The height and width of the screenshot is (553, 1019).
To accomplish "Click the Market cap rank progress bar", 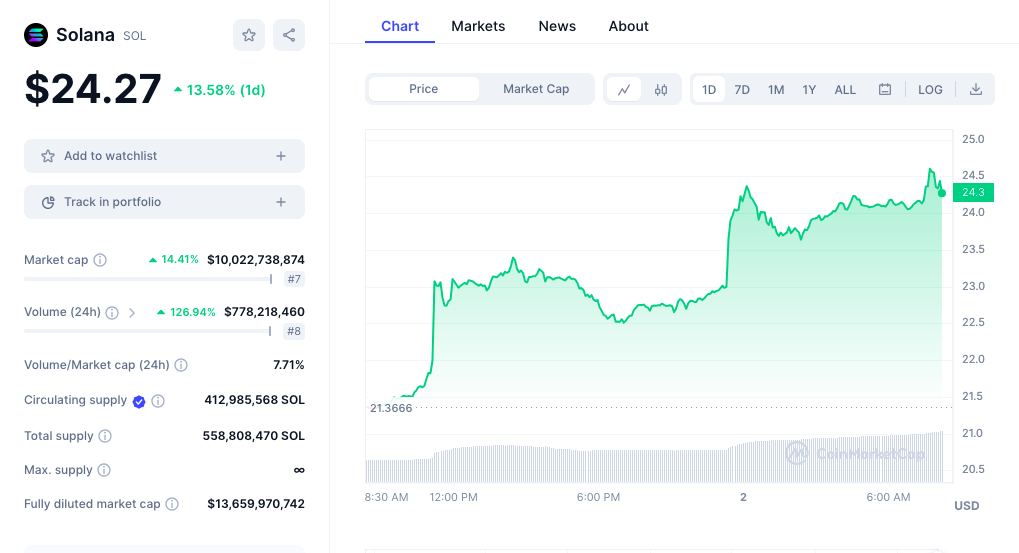I will [x=148, y=279].
